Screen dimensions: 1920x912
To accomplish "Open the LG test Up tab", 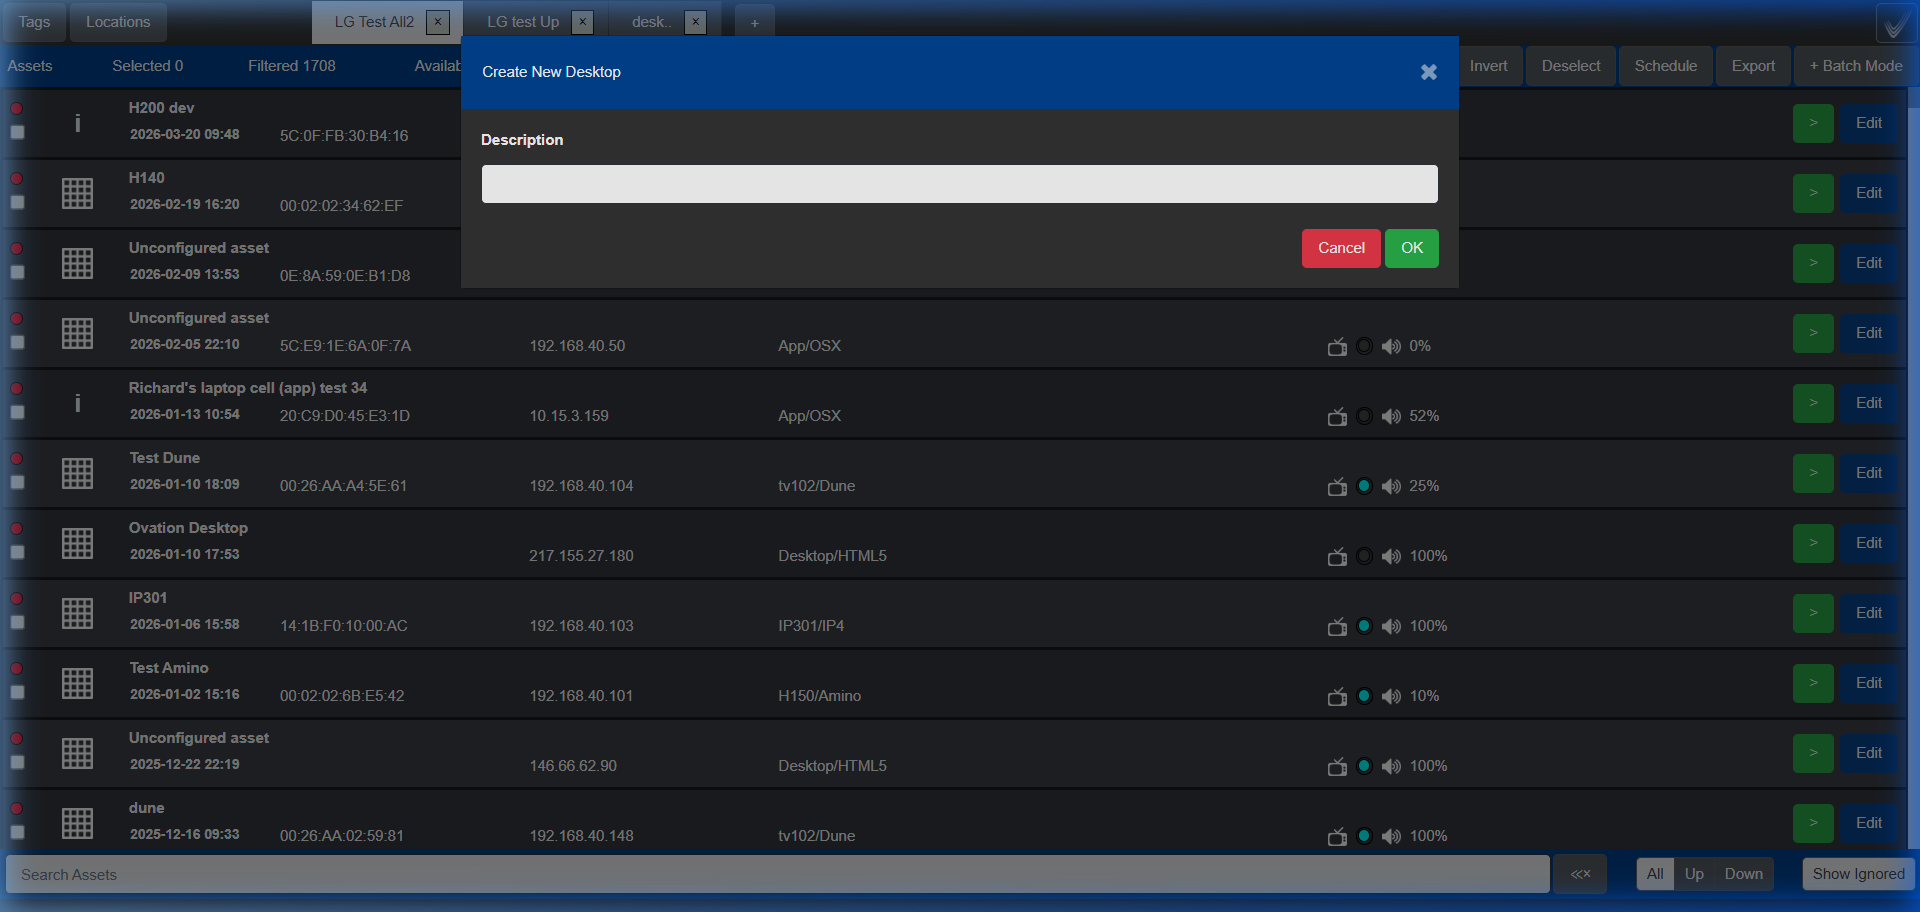I will [523, 22].
